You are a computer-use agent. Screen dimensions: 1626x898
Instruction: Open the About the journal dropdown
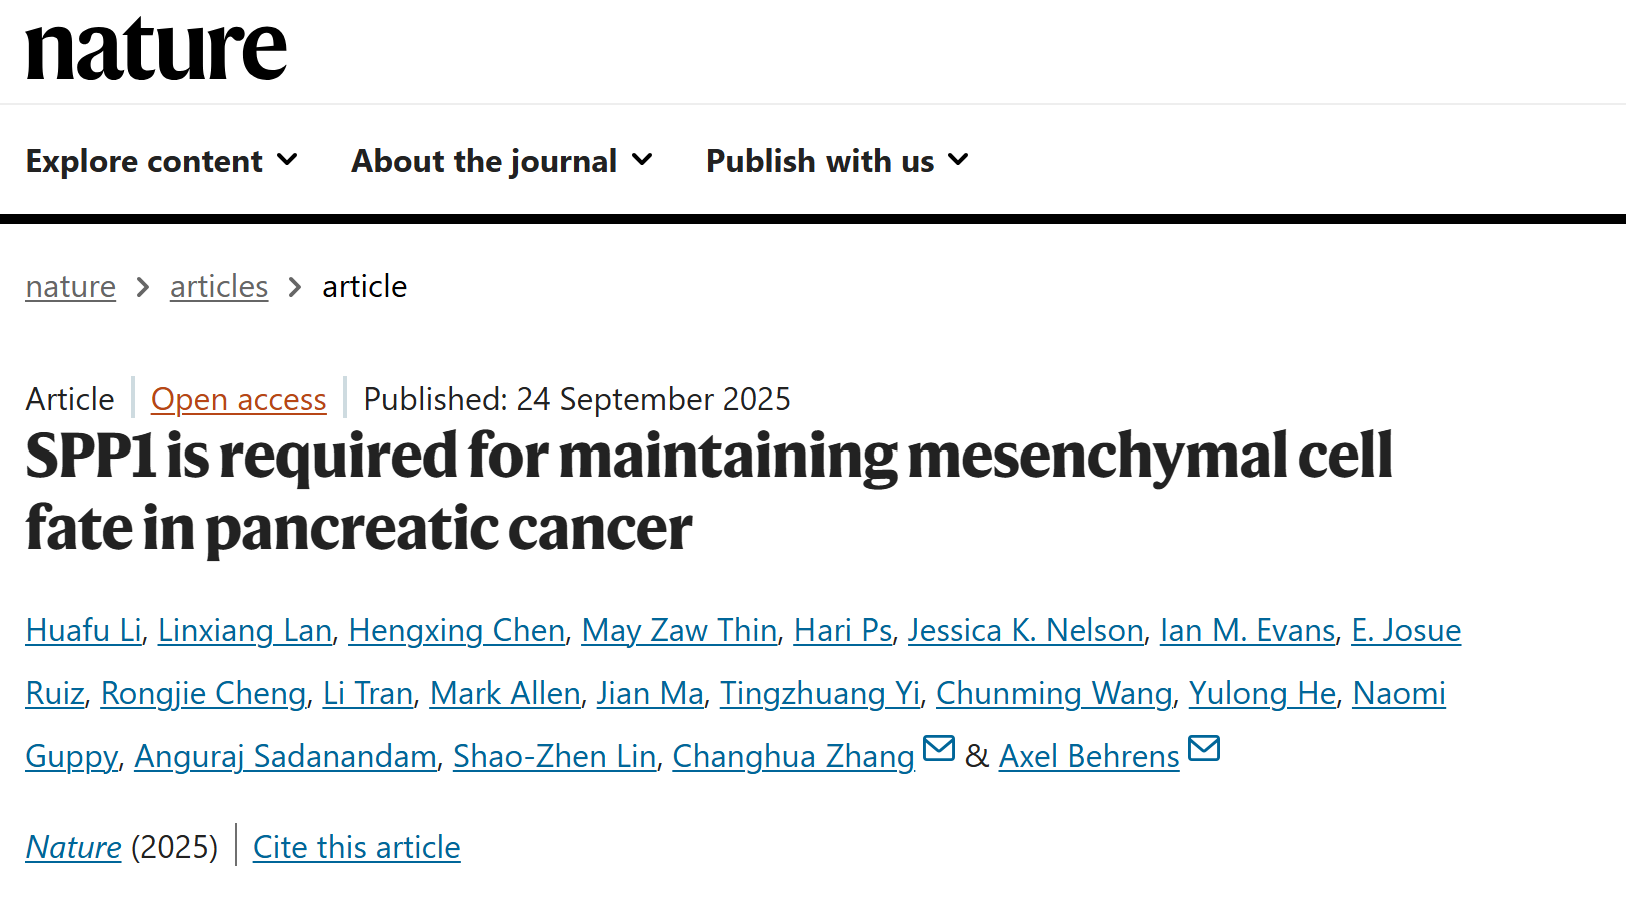pyautogui.click(x=501, y=161)
